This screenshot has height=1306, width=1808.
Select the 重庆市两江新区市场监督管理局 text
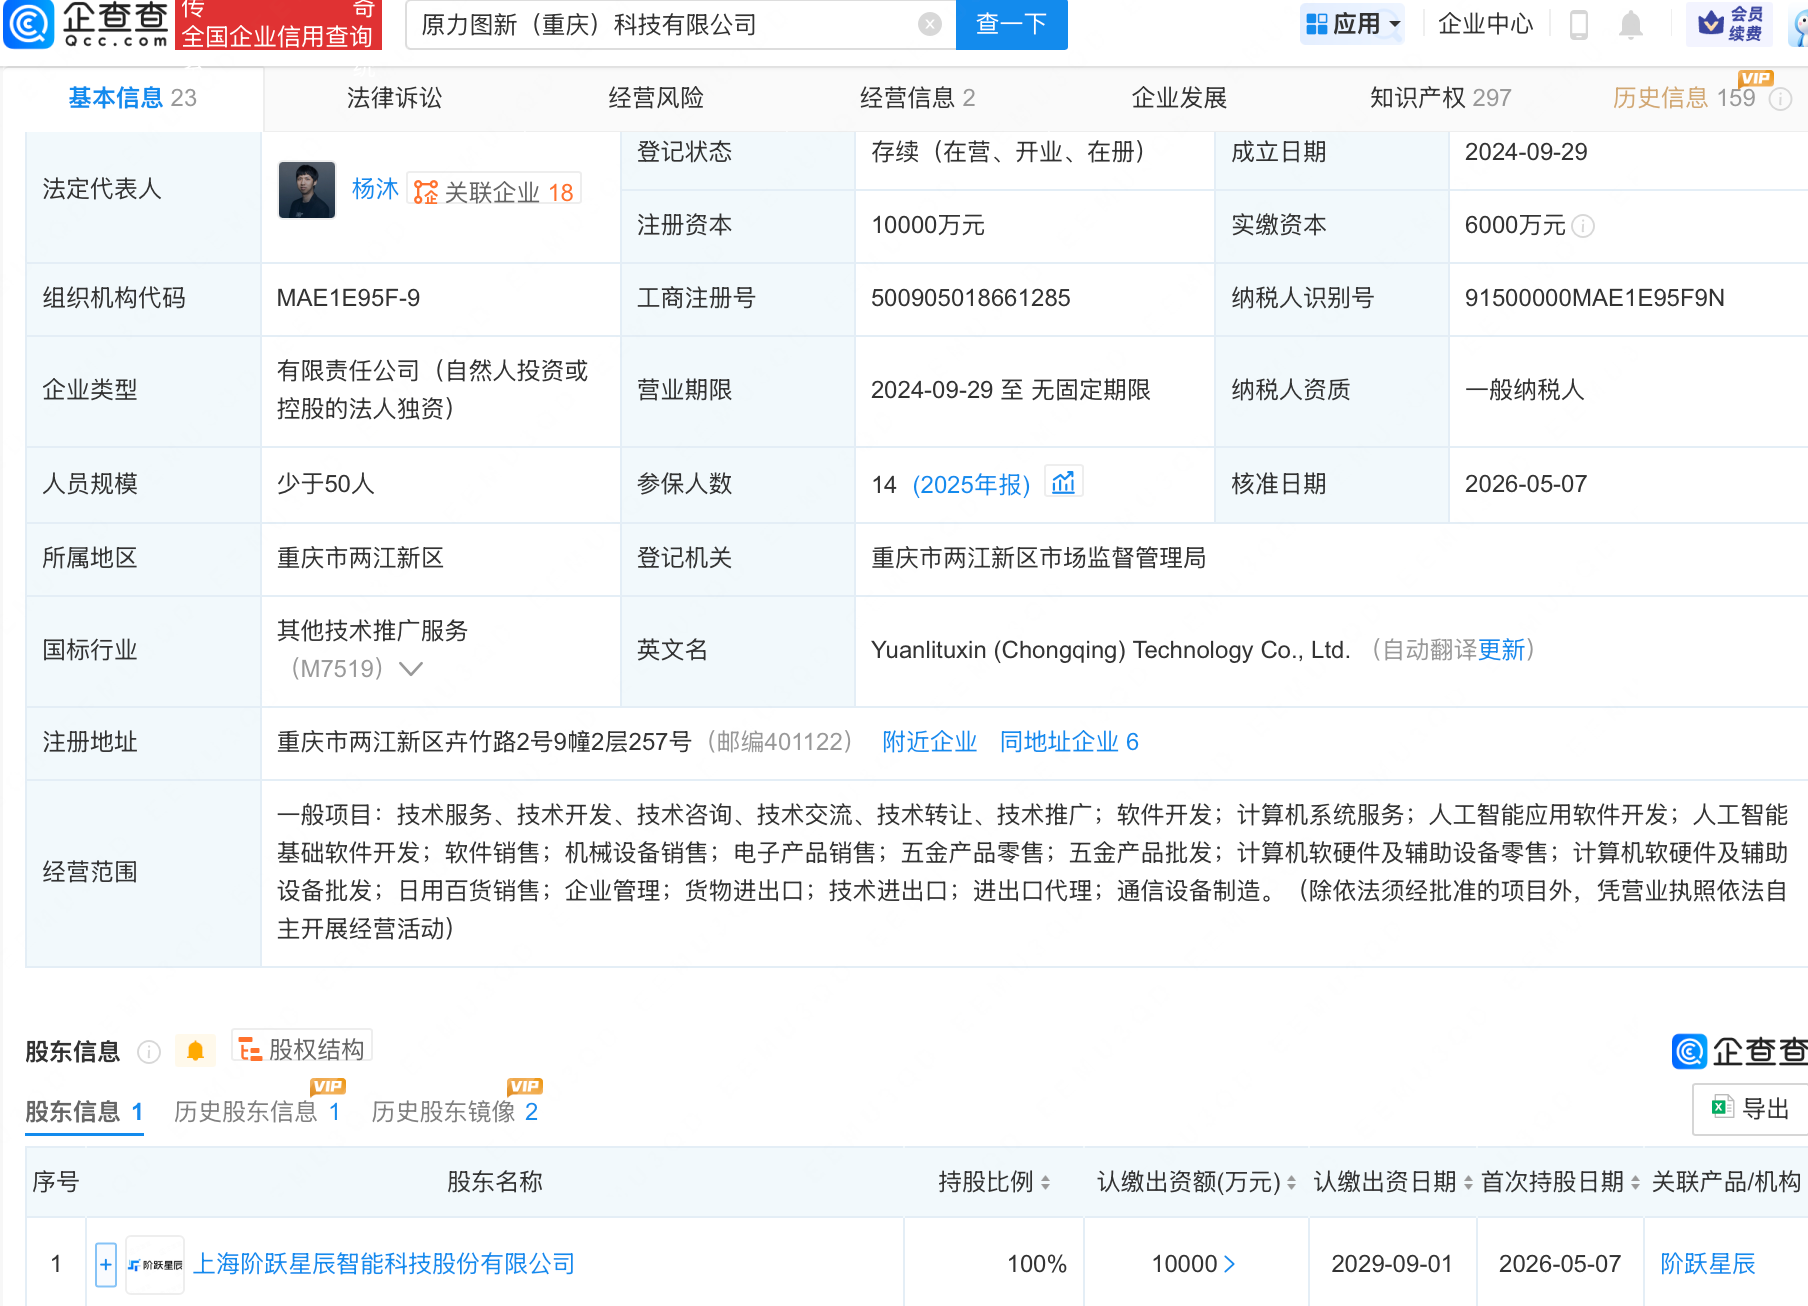(x=1038, y=558)
